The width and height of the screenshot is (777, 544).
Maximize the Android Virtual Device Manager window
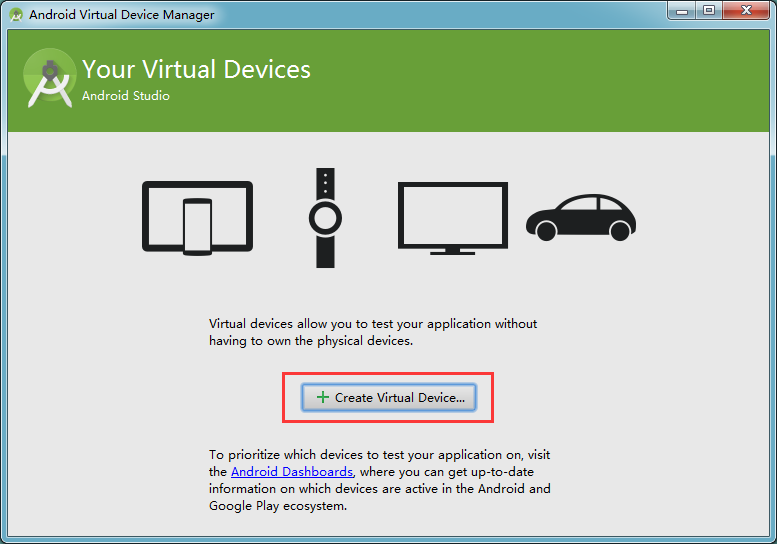[x=709, y=11]
